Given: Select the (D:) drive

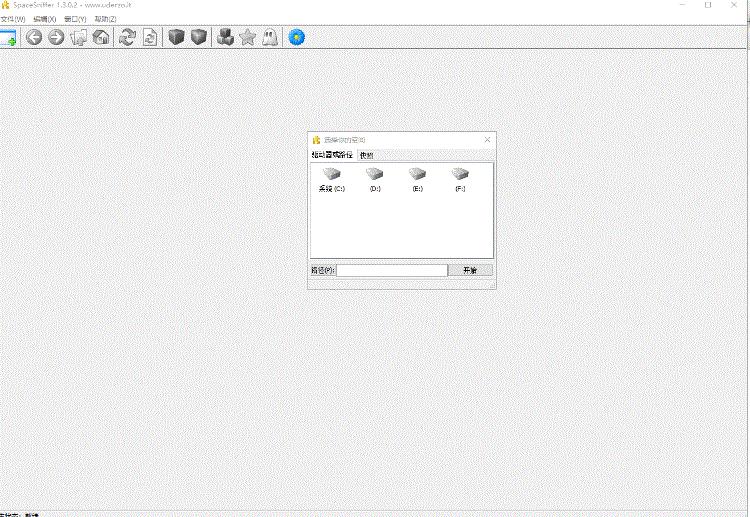Looking at the screenshot, I should 375,180.
